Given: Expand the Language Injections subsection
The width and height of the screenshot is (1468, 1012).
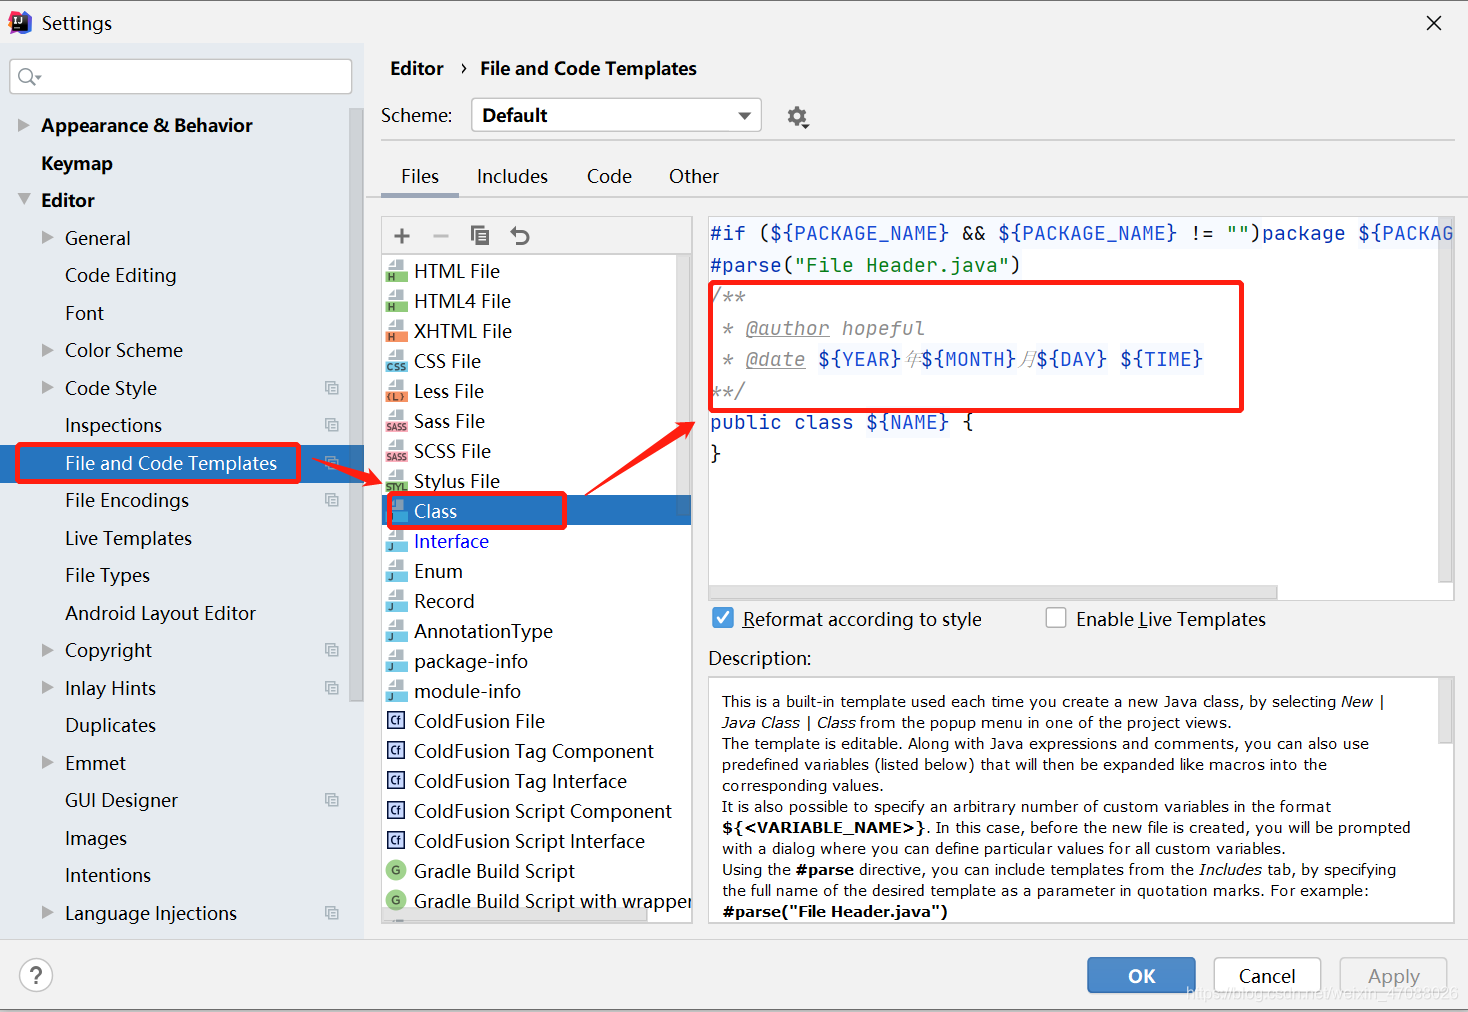Looking at the screenshot, I should click(x=47, y=913).
